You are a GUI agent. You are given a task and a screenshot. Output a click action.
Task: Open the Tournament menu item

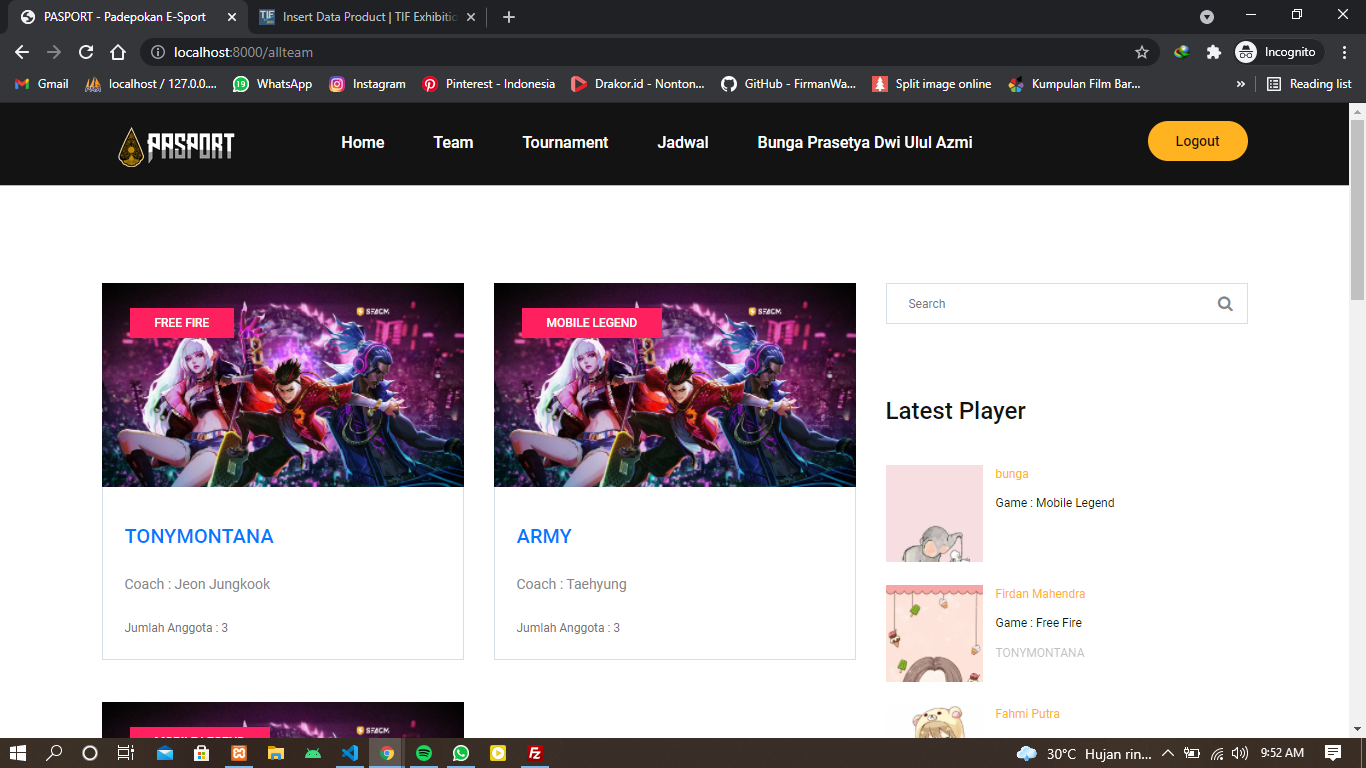(565, 142)
